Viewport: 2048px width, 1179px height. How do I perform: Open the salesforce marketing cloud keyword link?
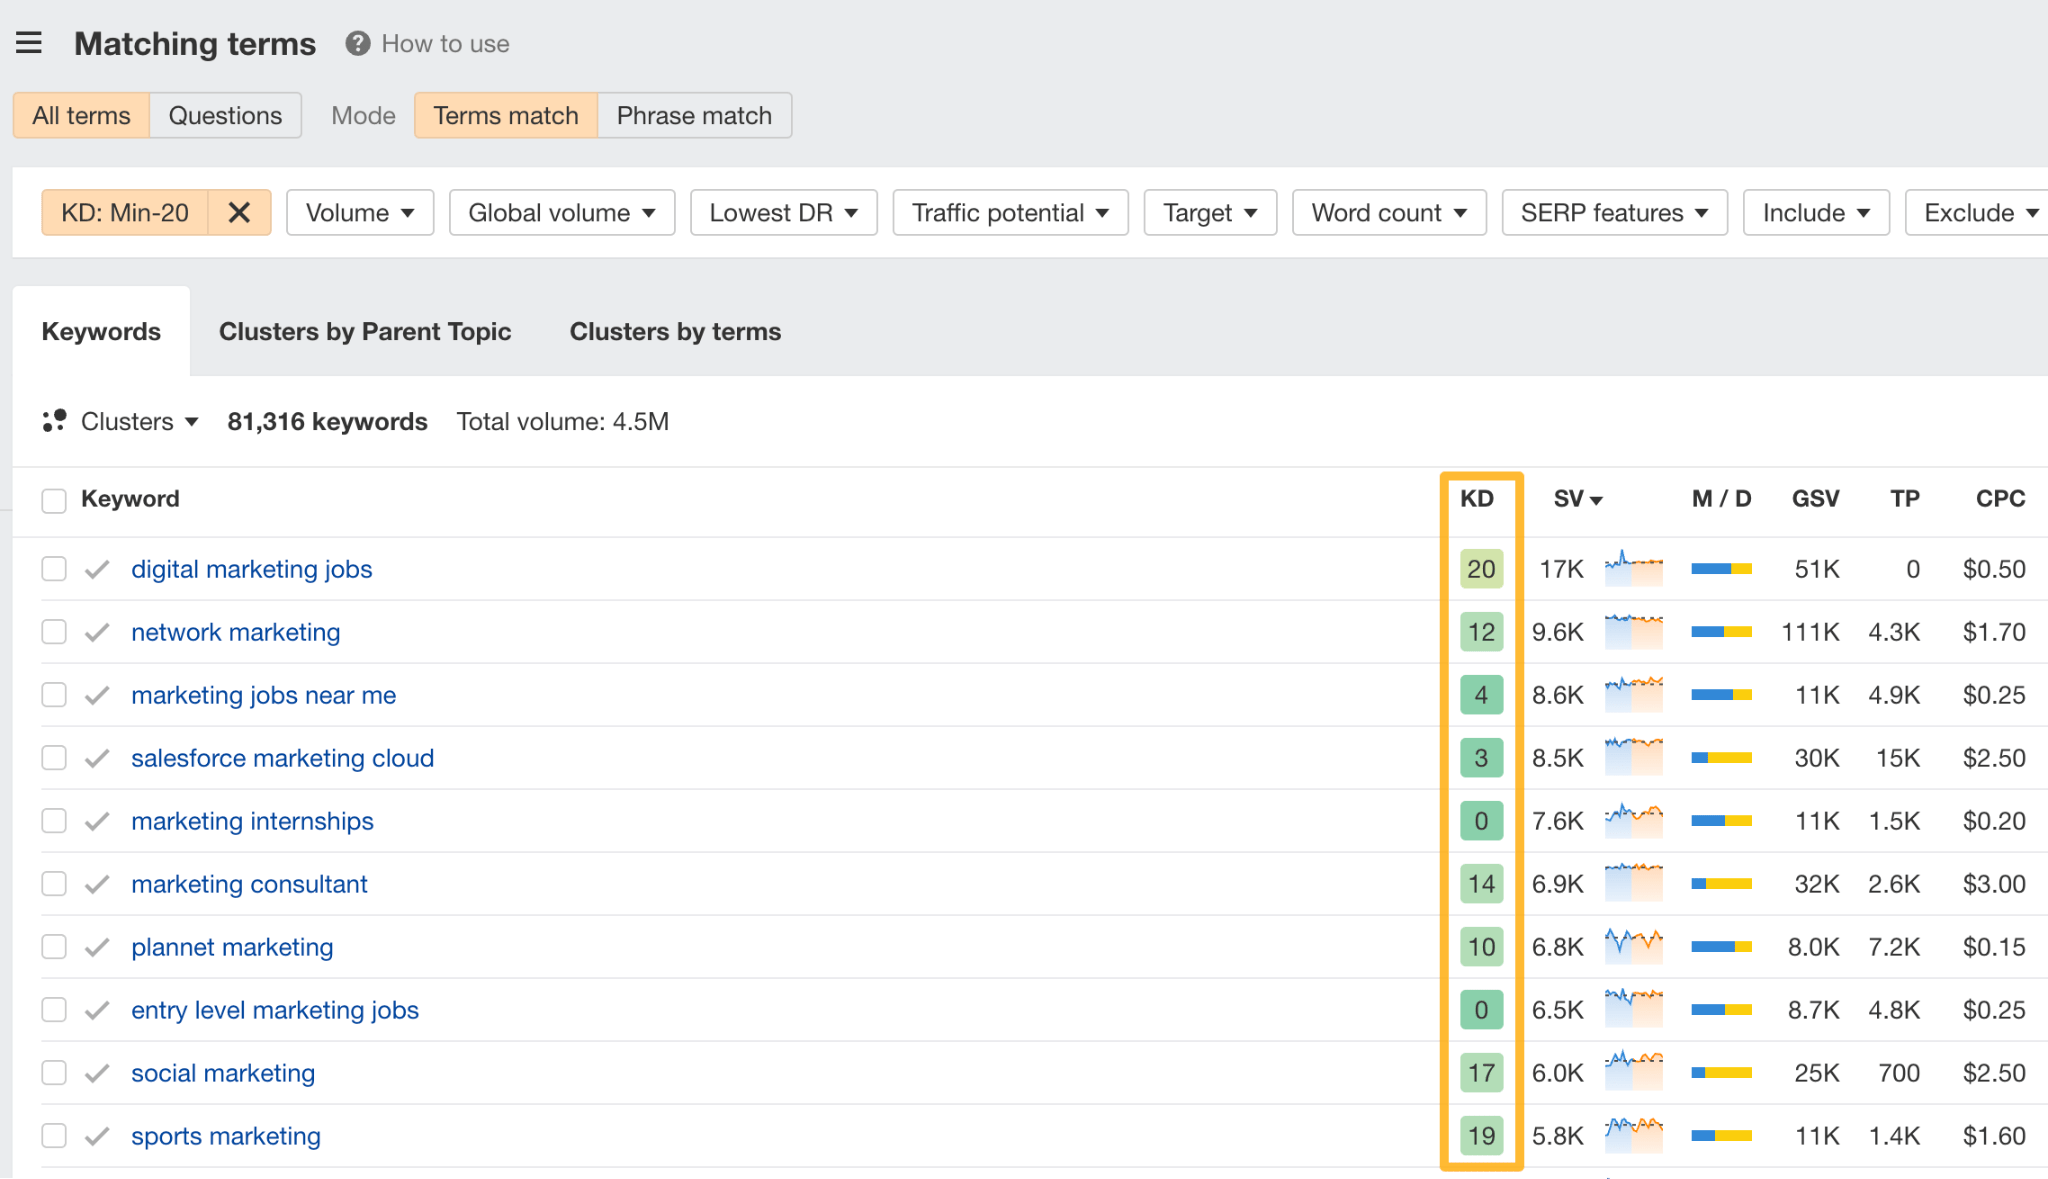[x=283, y=757]
